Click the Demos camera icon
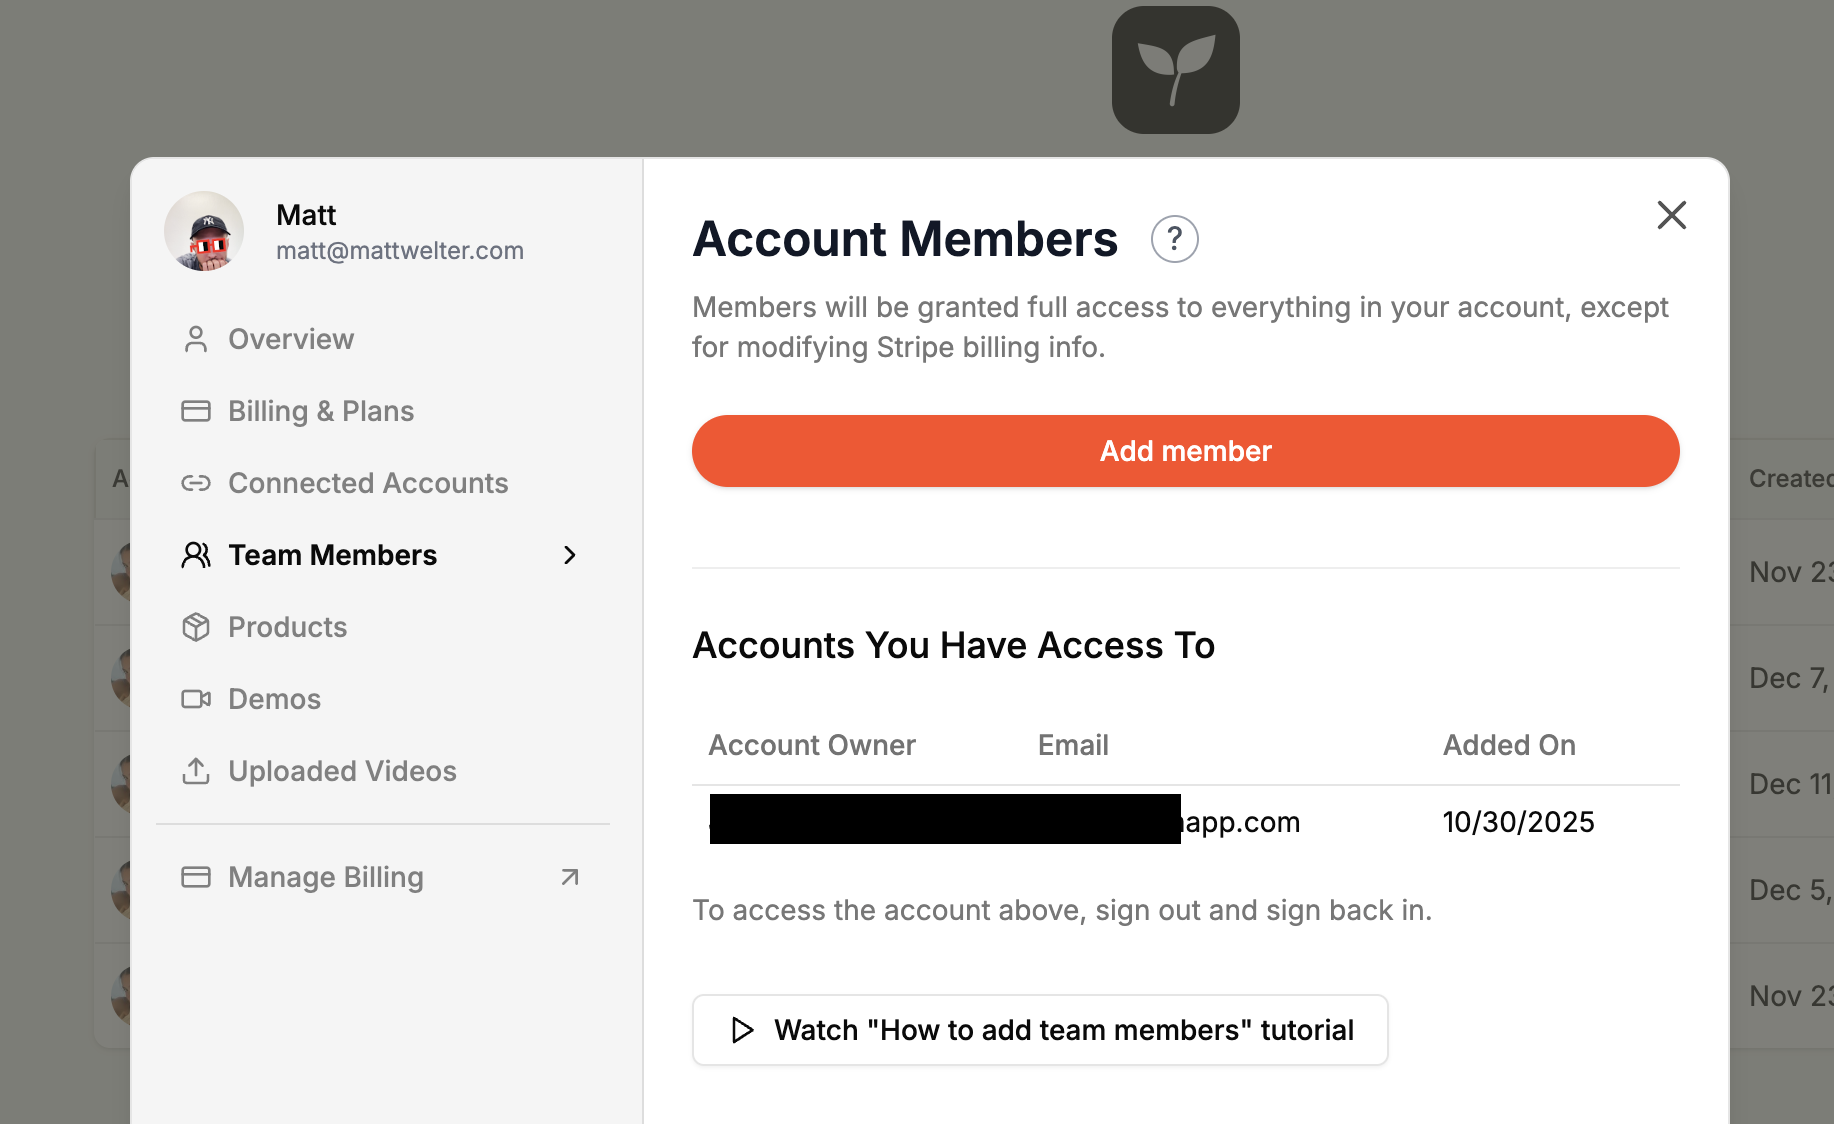Viewport: 1834px width, 1124px height. 196,699
